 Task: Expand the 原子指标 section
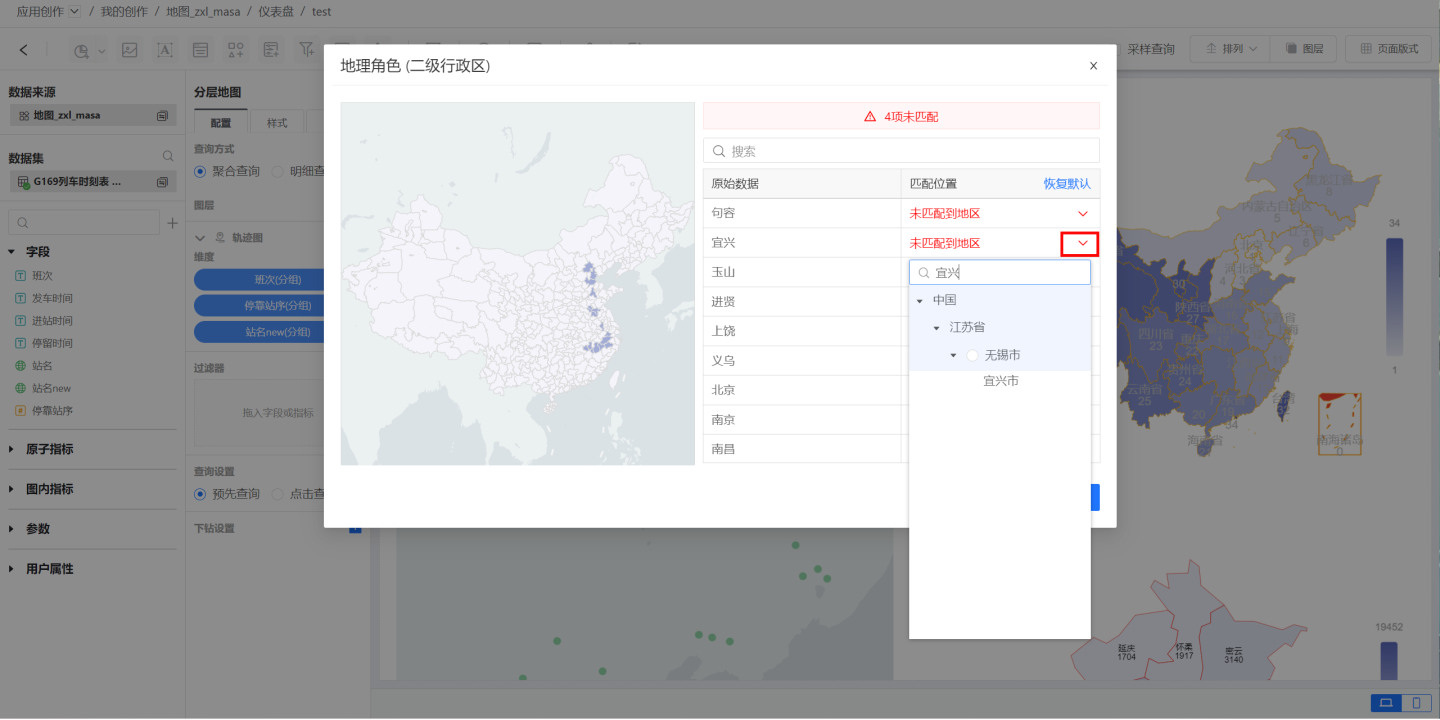[x=12, y=449]
